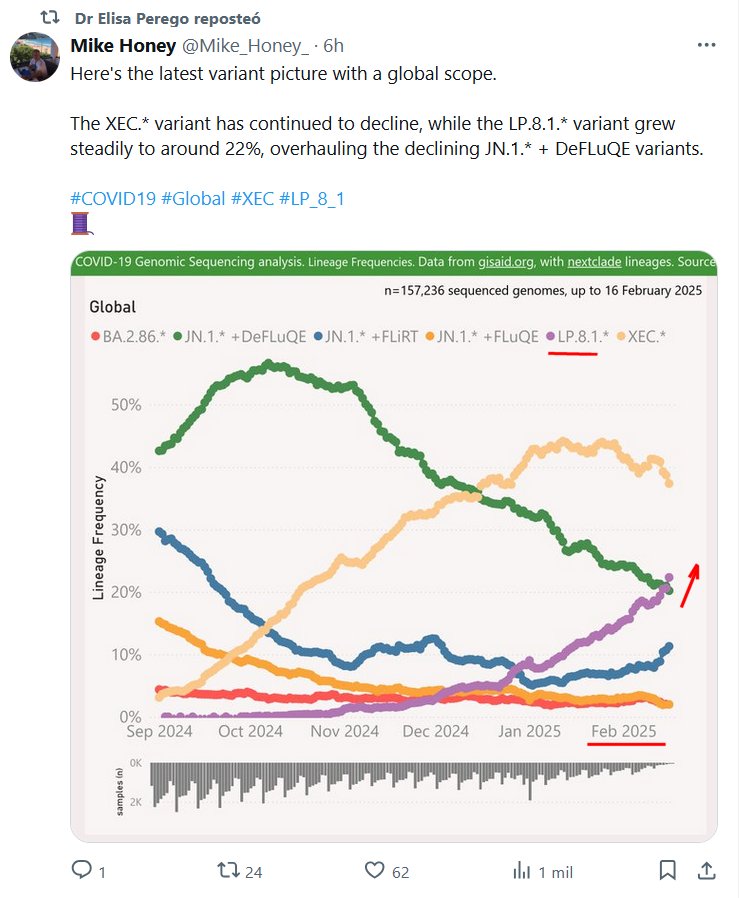Click the #XEC hashtag
746x898 pixels.
252,198
